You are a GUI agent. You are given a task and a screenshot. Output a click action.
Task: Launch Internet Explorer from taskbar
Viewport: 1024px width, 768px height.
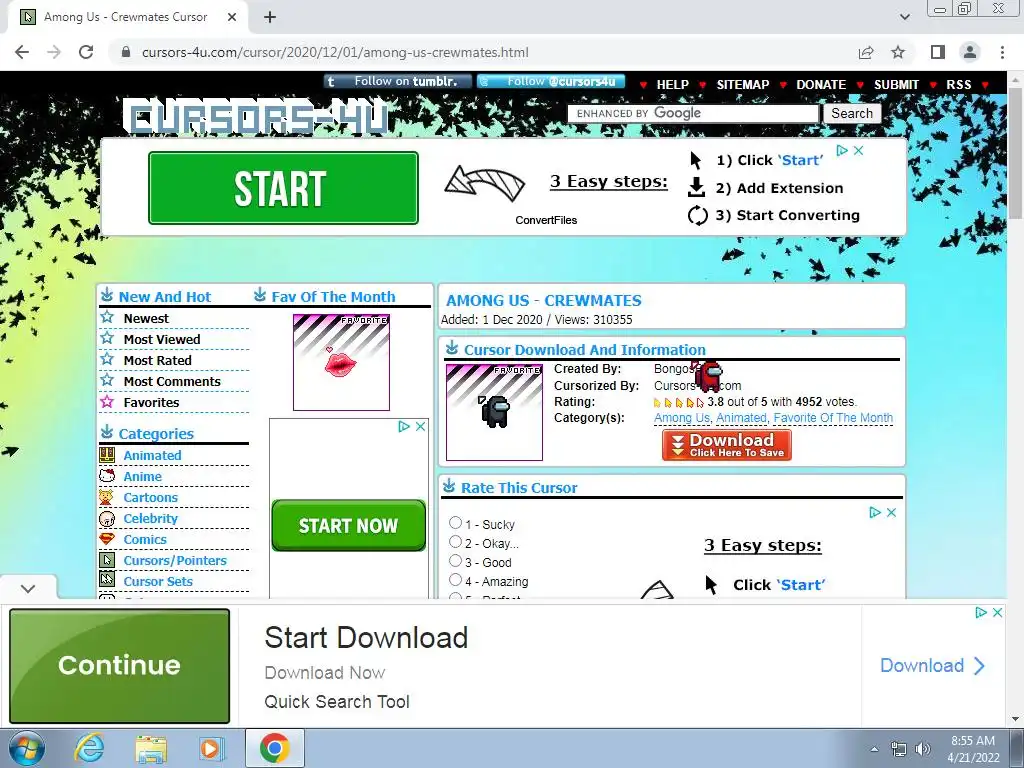(89, 748)
